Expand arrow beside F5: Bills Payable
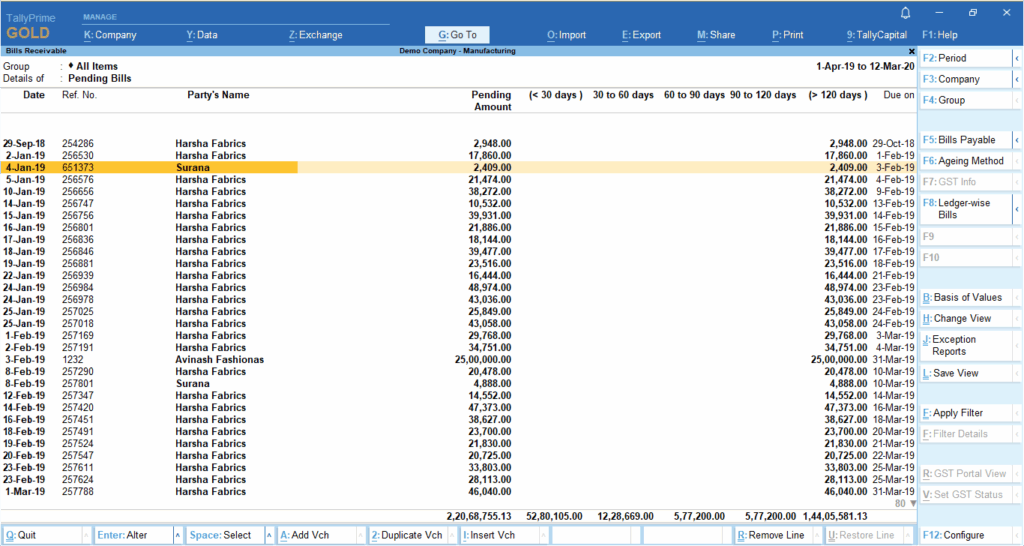Screen dimensions: 1024x546 coord(1017,140)
